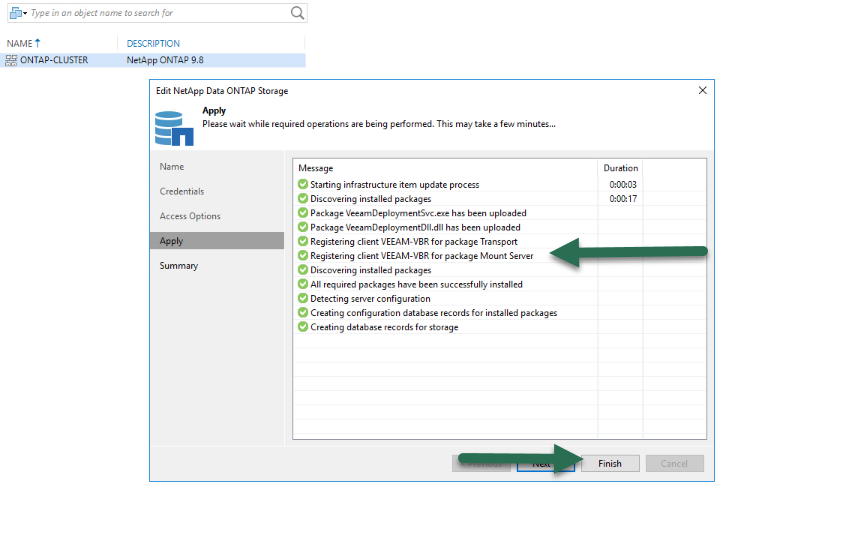The image size is (860, 536).
Task: Click the search magnifier icon
Action: (297, 13)
